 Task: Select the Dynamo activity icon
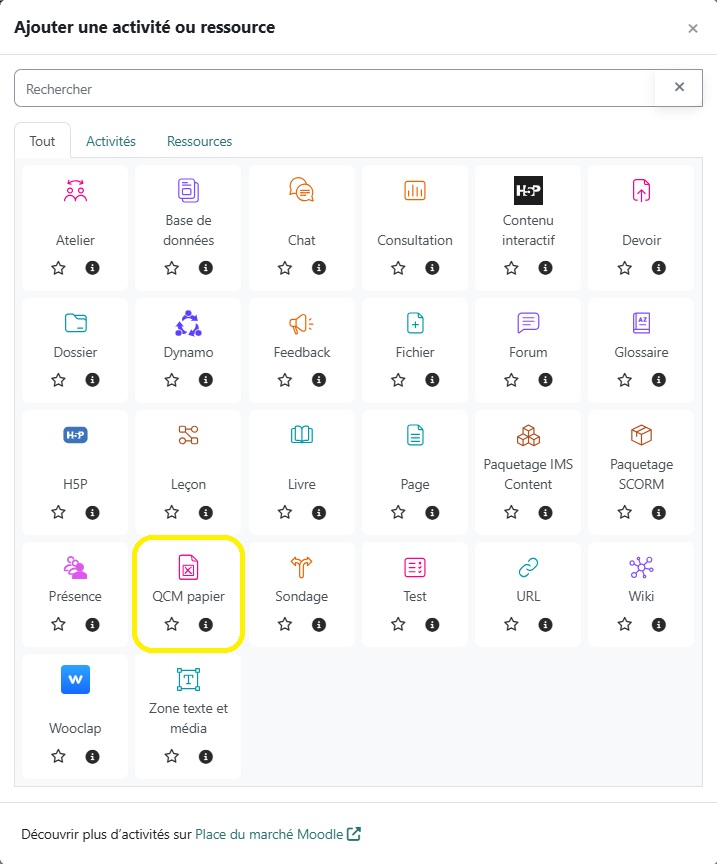[x=188, y=323]
